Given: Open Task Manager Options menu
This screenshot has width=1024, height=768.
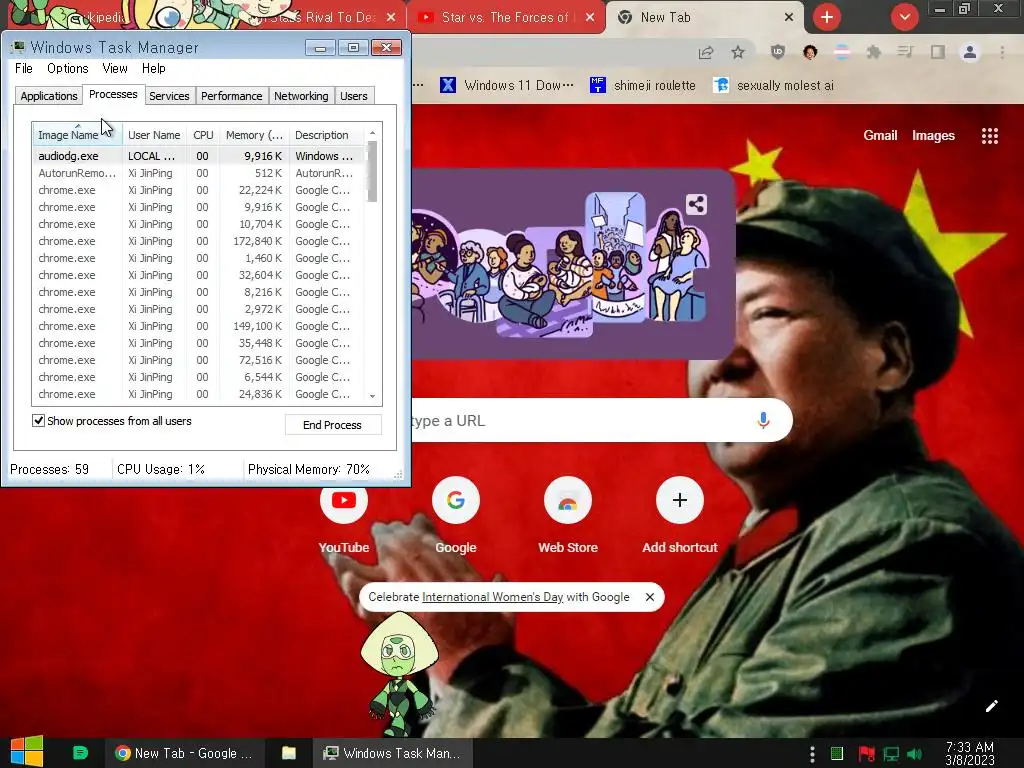Looking at the screenshot, I should click(67, 69).
